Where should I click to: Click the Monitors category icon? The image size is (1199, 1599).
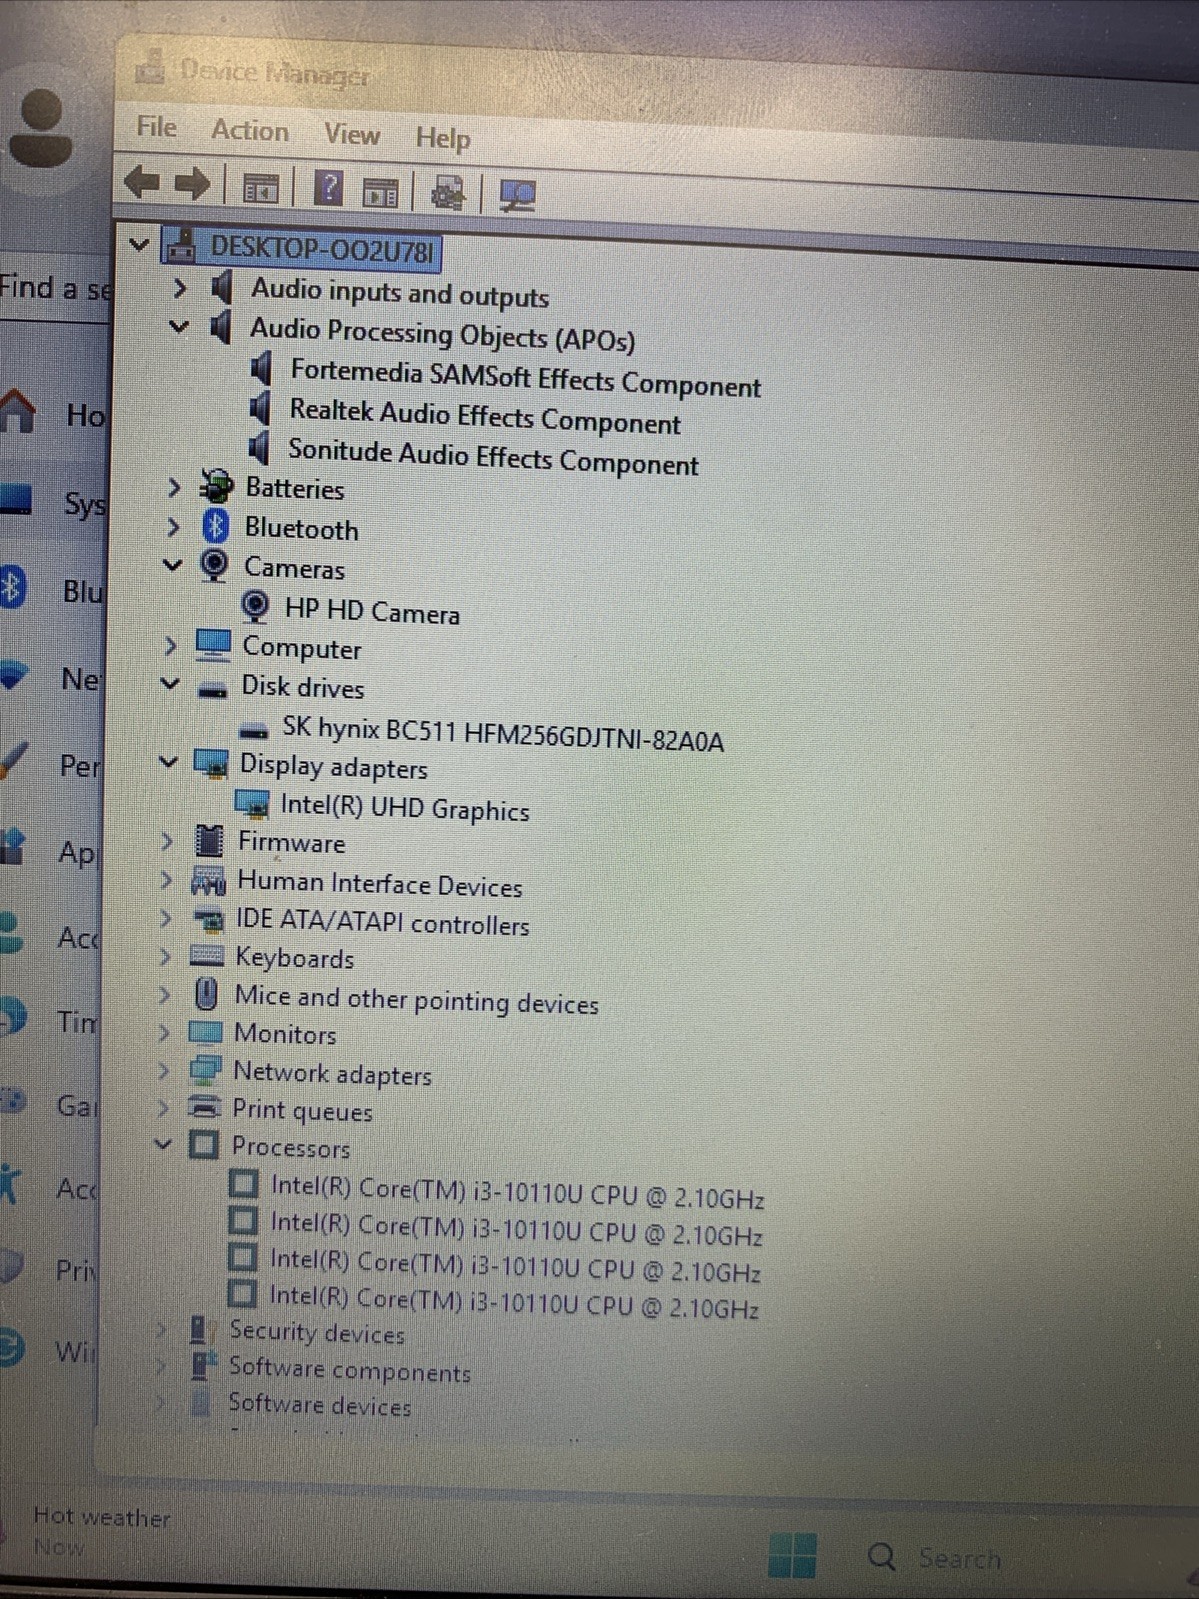pos(205,1032)
